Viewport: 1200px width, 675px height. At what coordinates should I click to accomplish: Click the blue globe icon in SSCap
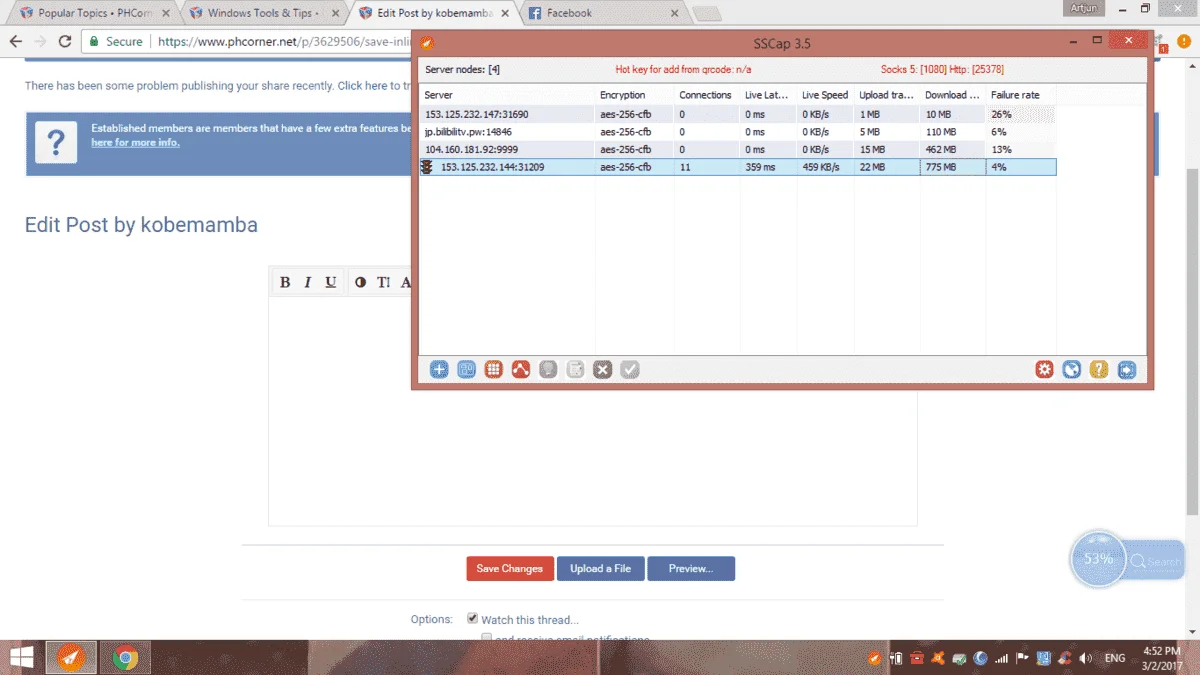(x=1072, y=369)
